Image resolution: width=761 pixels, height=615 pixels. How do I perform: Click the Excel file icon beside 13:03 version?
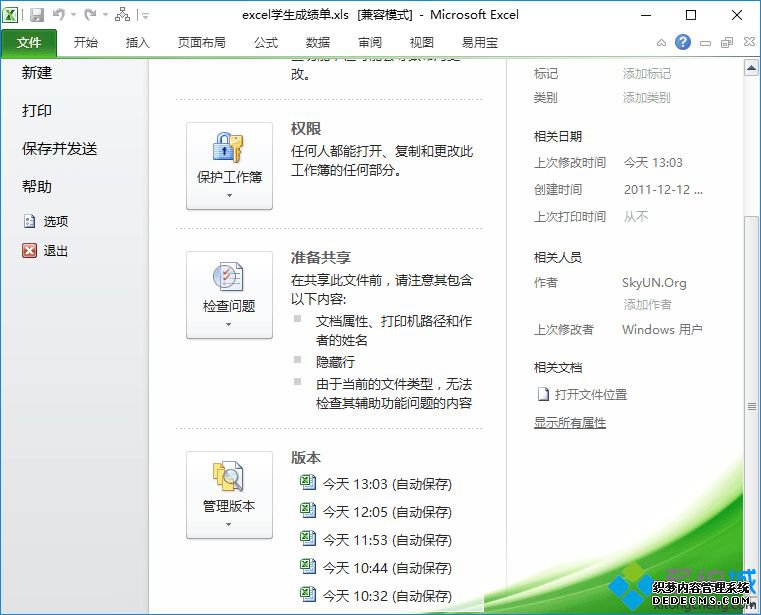(308, 482)
